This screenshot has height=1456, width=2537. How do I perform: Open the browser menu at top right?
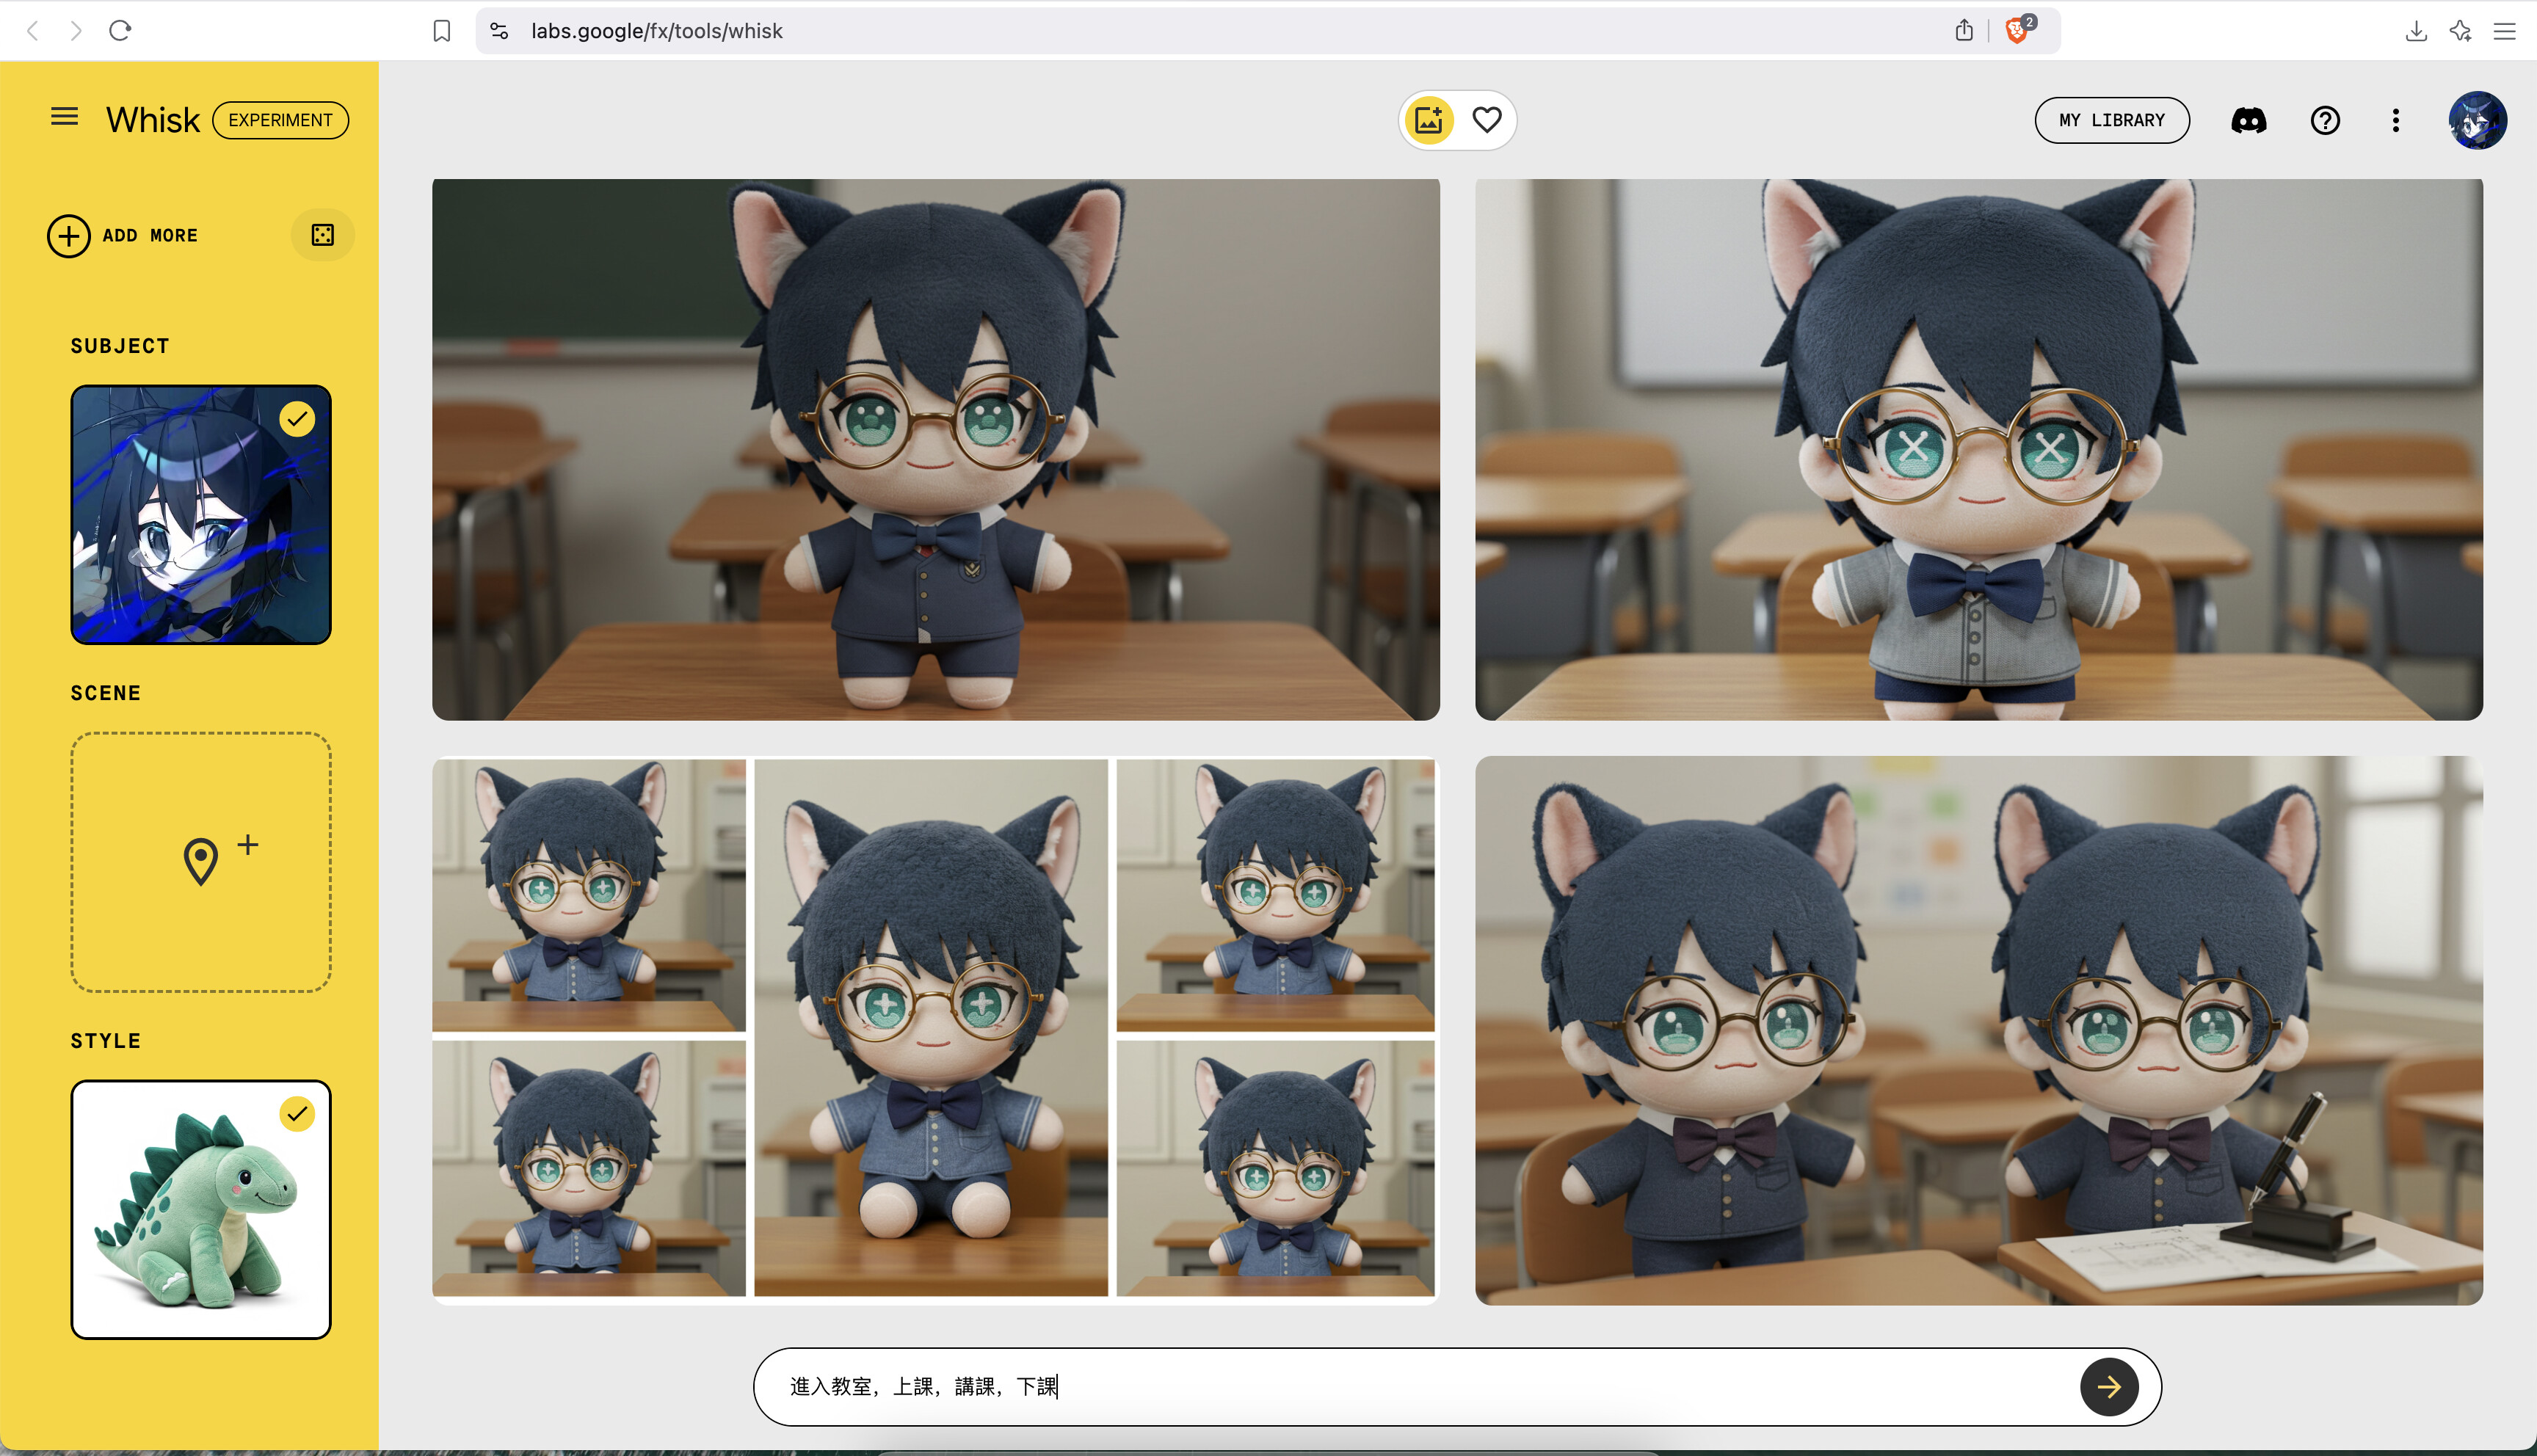(2505, 31)
